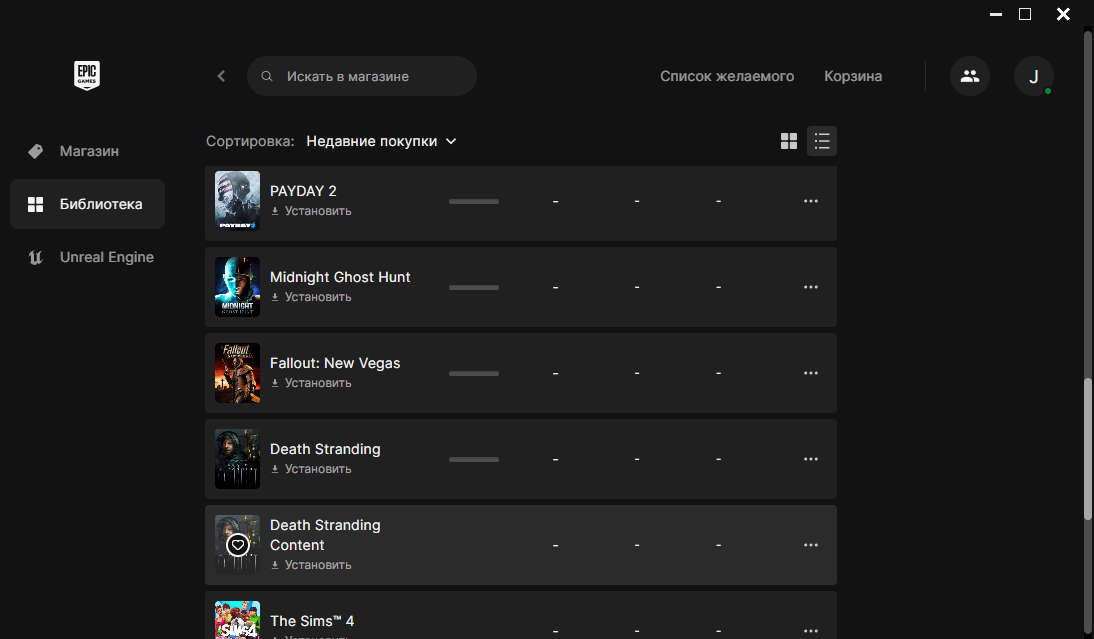The width and height of the screenshot is (1094, 639).
Task: Focus the Искать в магазине search field
Action: click(361, 76)
